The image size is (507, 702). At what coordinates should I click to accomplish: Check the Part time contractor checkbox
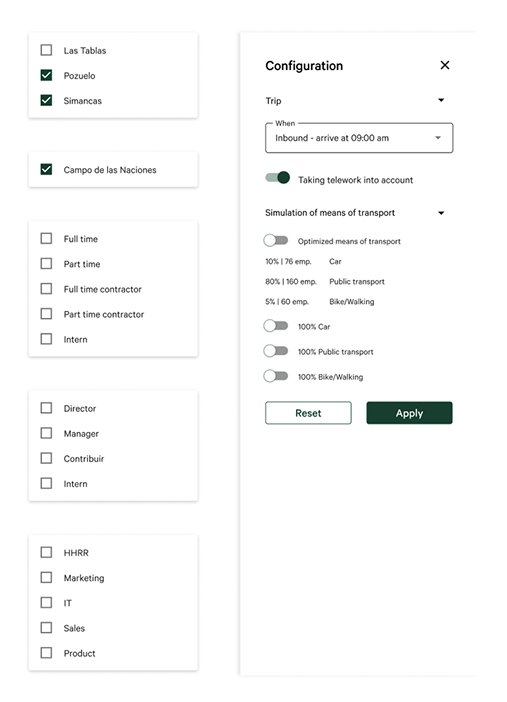tap(46, 313)
